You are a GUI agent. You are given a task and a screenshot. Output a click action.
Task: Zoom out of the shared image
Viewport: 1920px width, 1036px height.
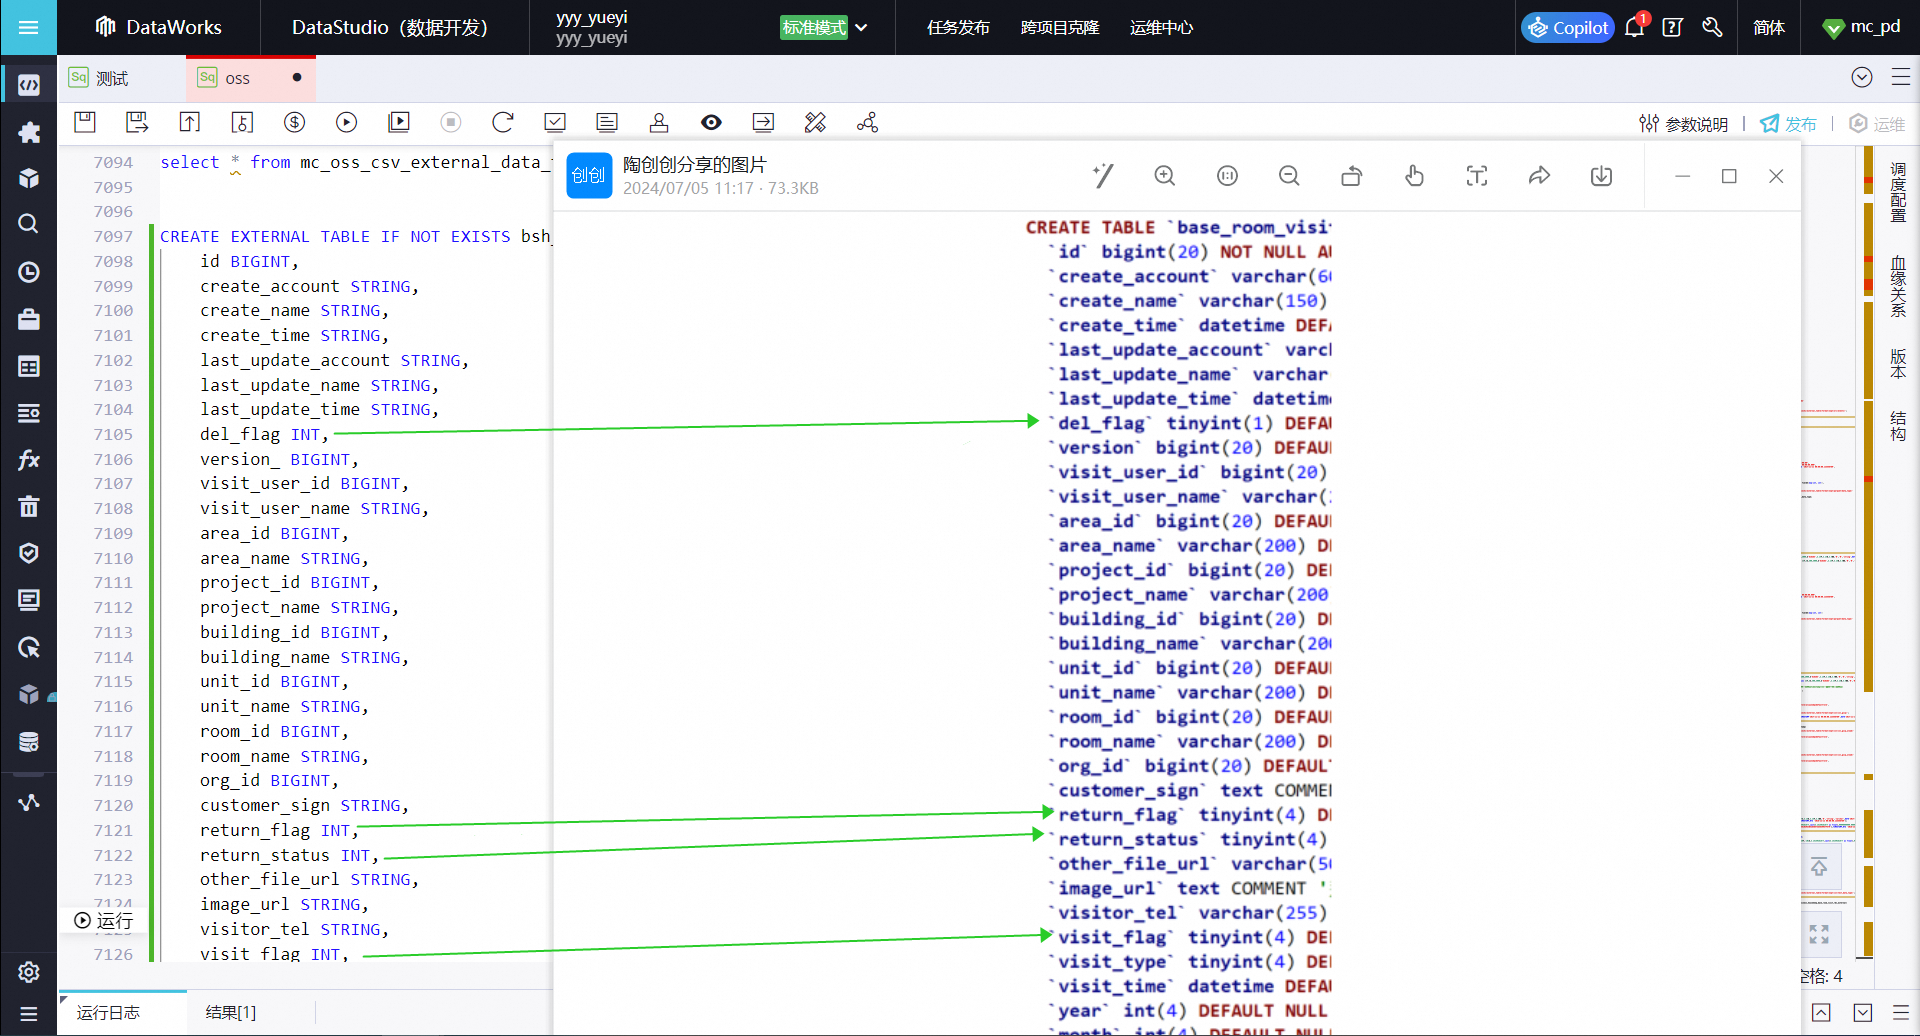point(1289,176)
